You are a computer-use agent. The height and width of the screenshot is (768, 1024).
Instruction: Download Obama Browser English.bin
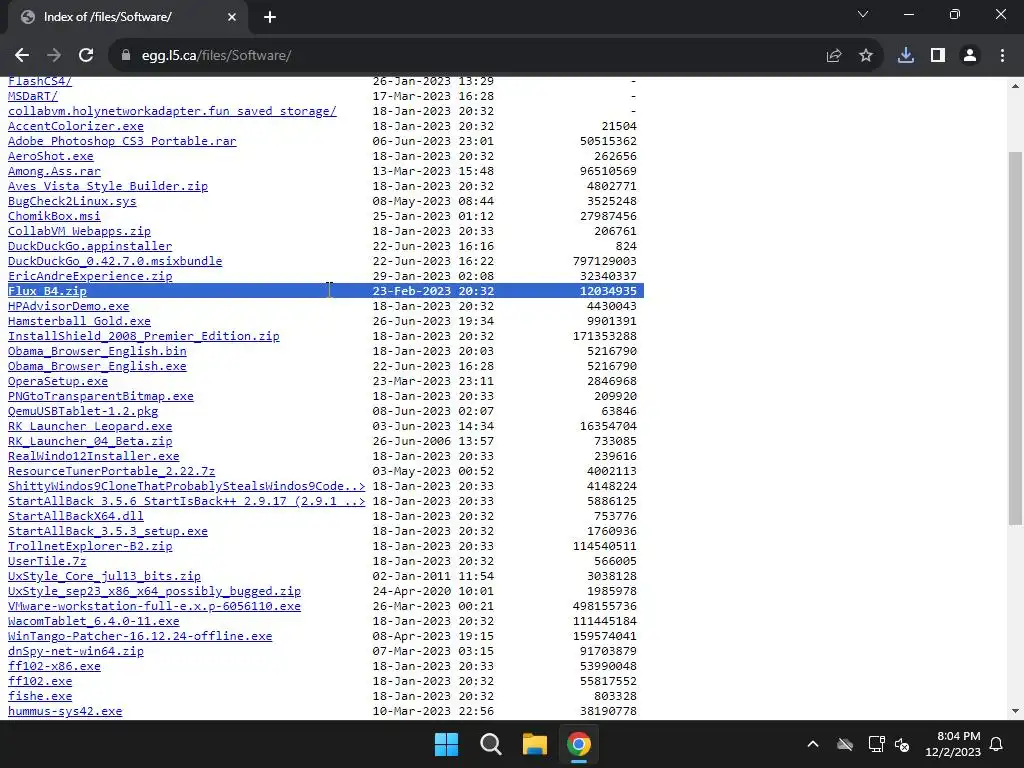[97, 351]
